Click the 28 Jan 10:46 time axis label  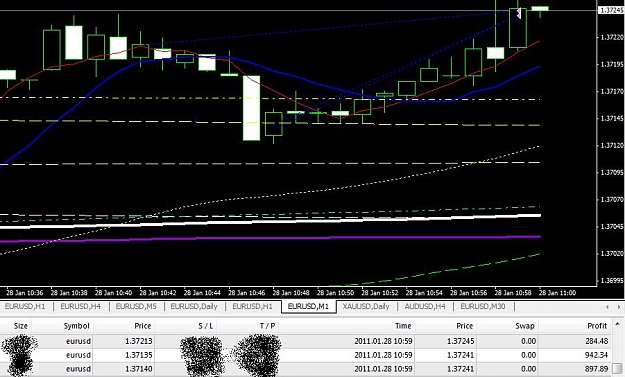[x=246, y=293]
